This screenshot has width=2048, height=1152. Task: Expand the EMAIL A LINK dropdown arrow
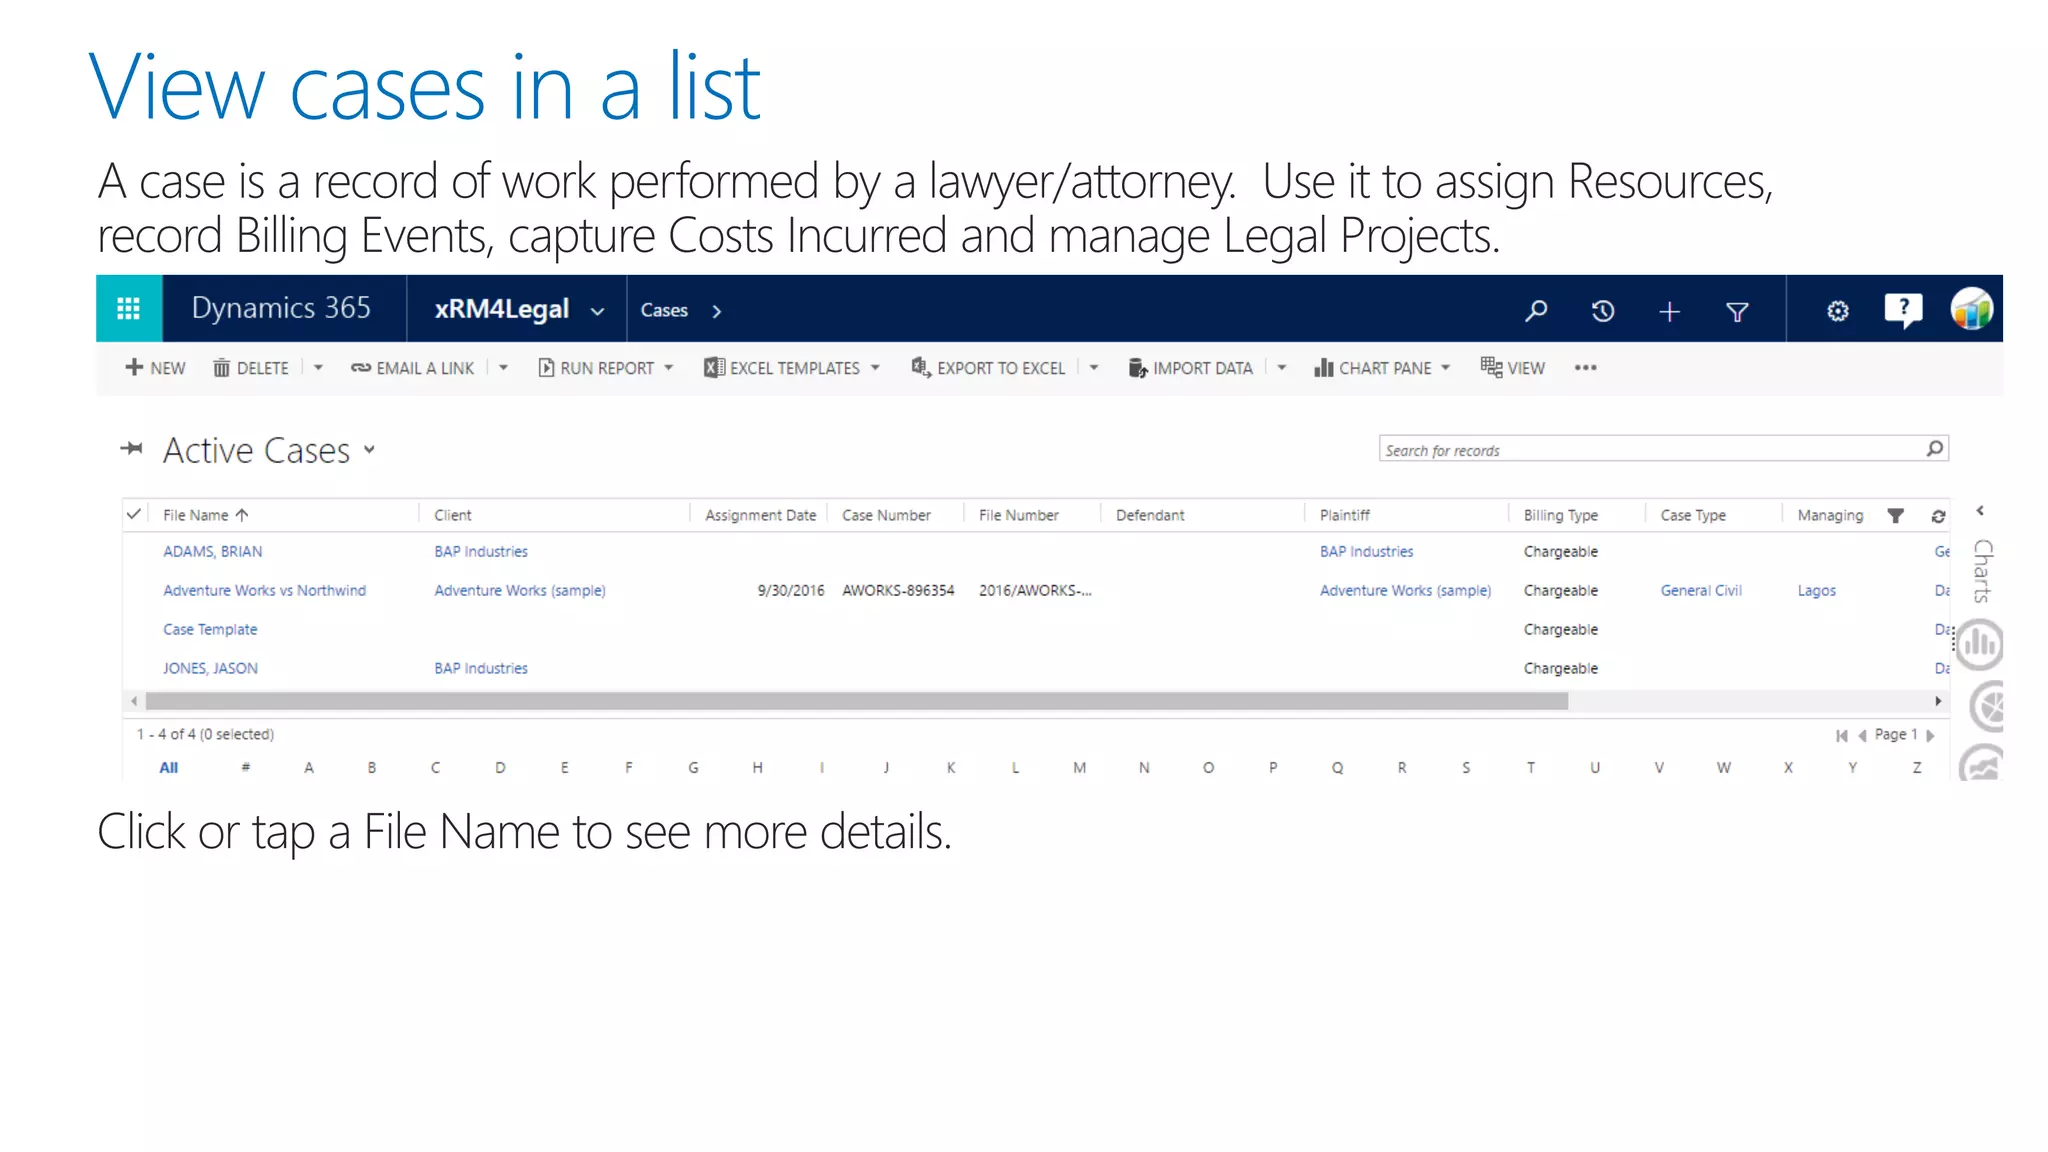(503, 368)
